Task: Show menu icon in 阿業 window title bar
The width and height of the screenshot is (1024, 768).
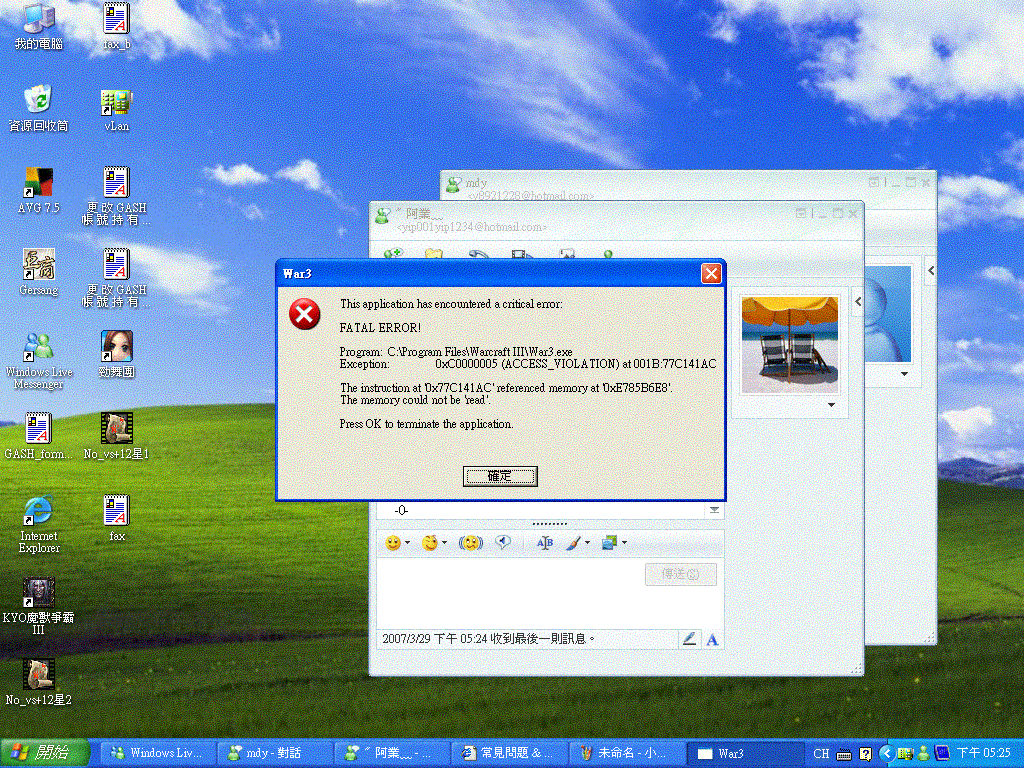Action: 801,214
